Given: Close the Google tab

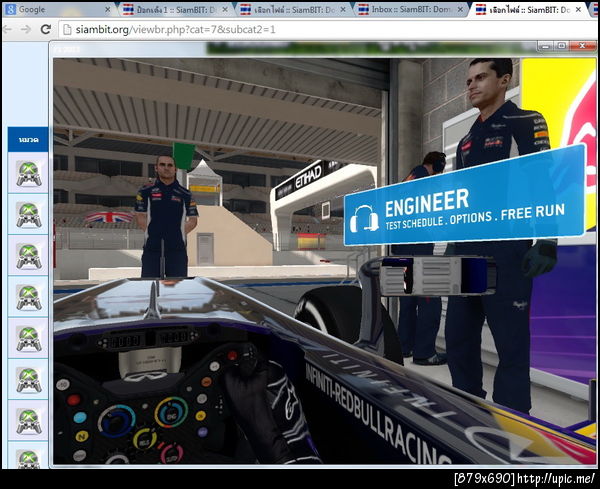Looking at the screenshot, I should (x=108, y=9).
